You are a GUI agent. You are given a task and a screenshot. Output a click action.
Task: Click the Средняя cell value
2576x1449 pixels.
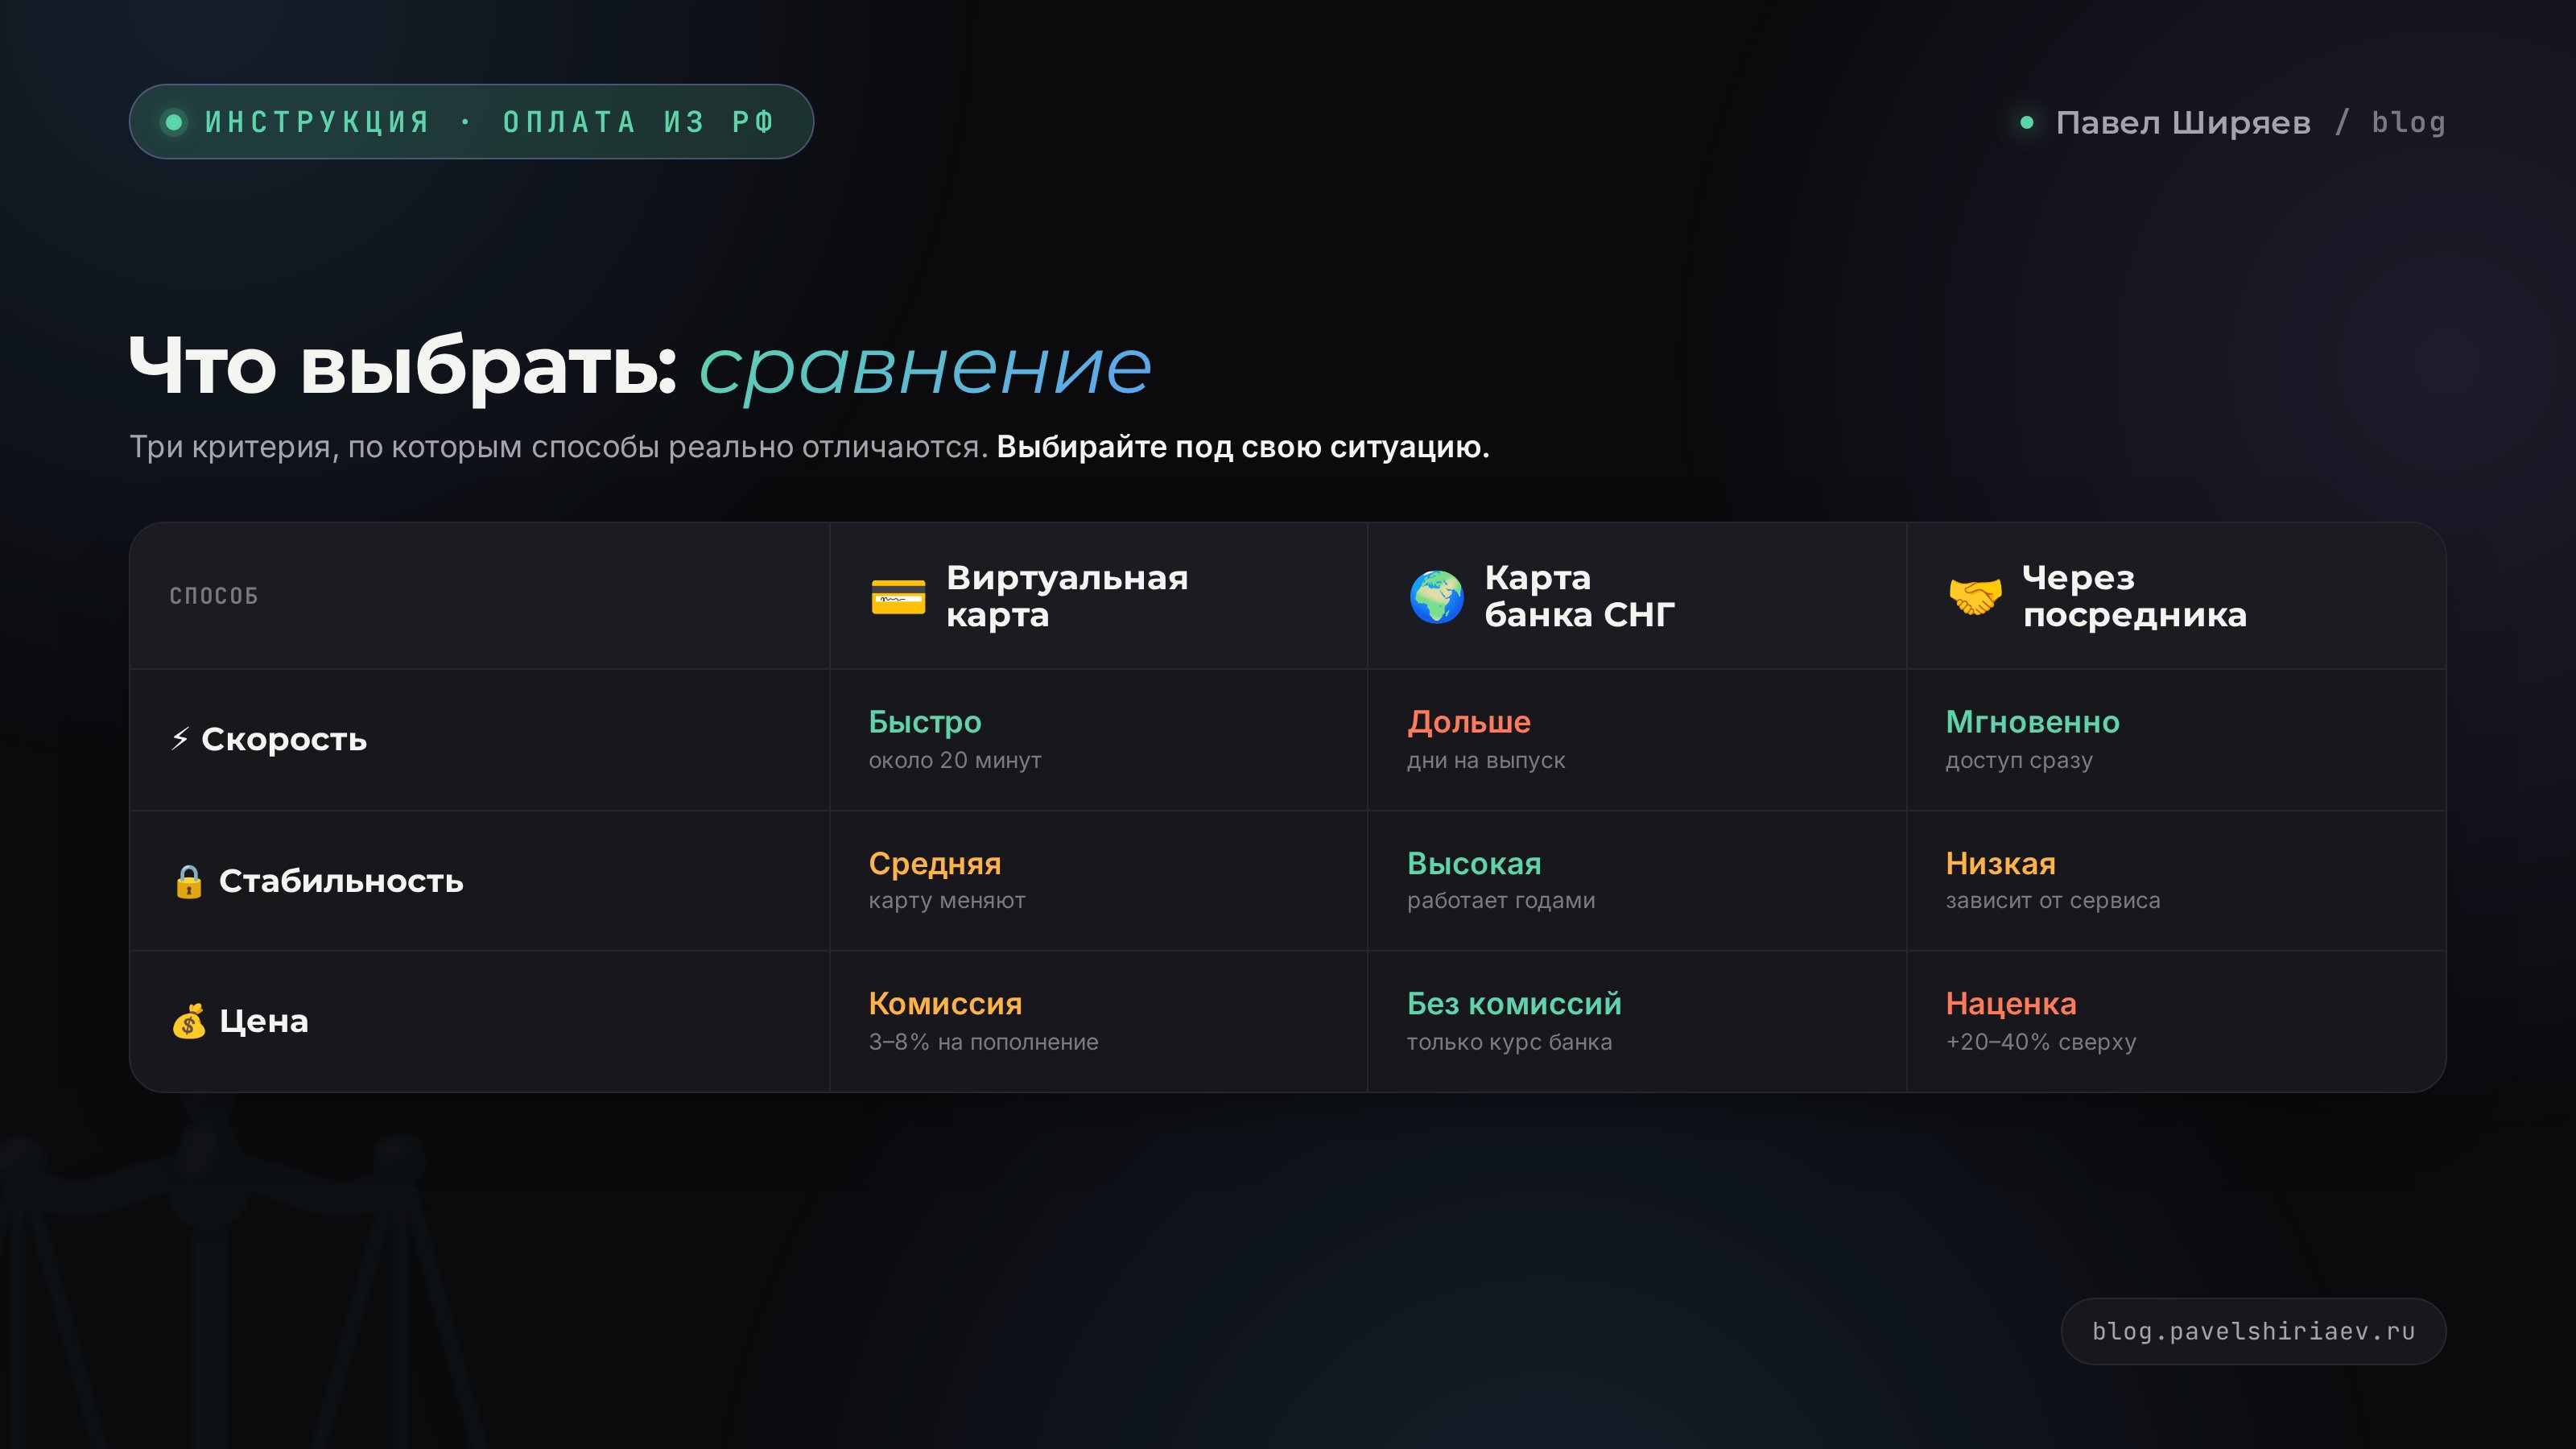coord(935,863)
